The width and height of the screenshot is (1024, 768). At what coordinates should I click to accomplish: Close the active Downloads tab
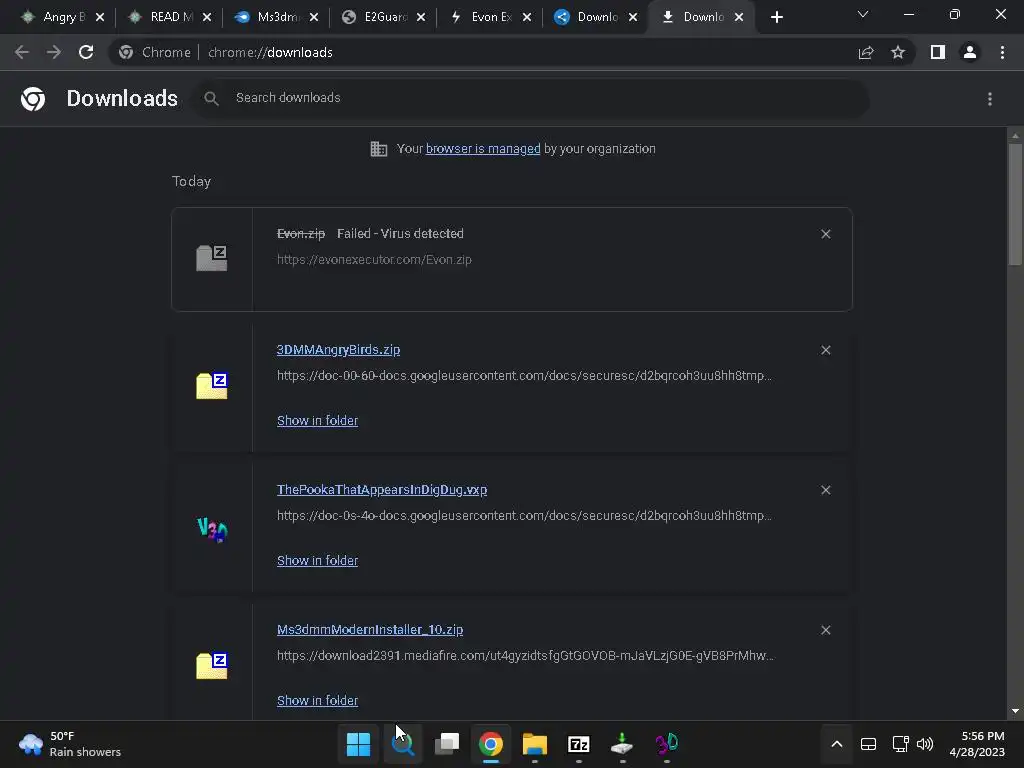[739, 17]
